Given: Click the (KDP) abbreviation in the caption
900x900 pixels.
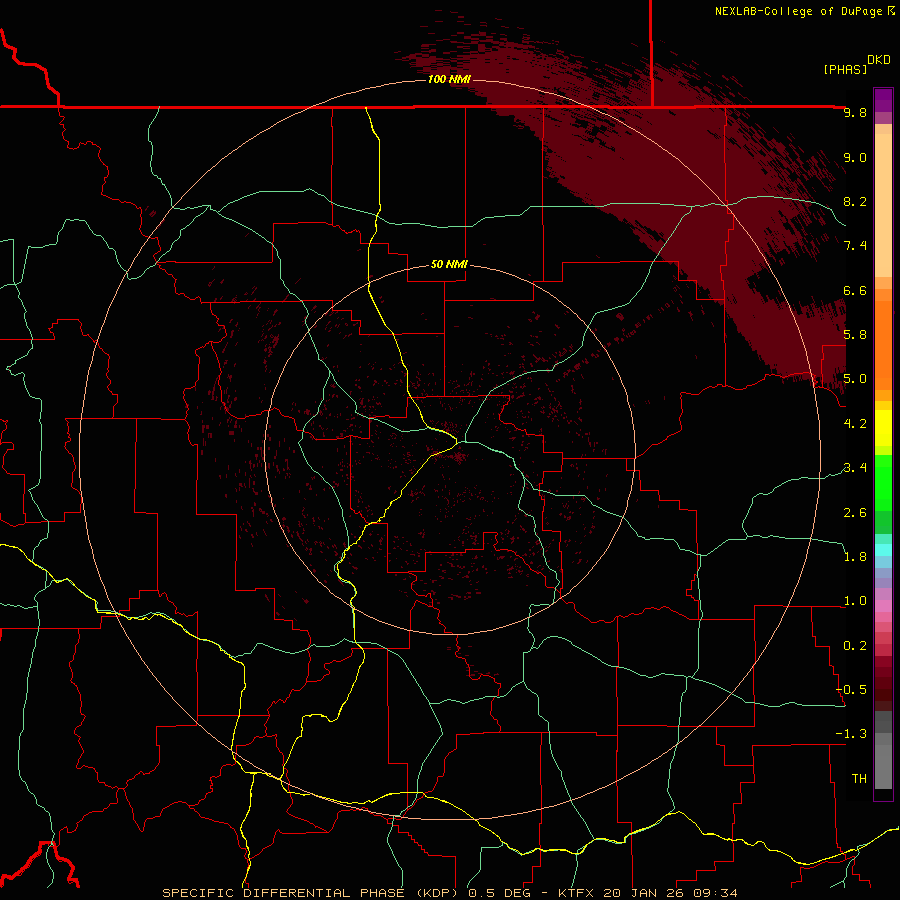Looking at the screenshot, I should pos(438,893).
